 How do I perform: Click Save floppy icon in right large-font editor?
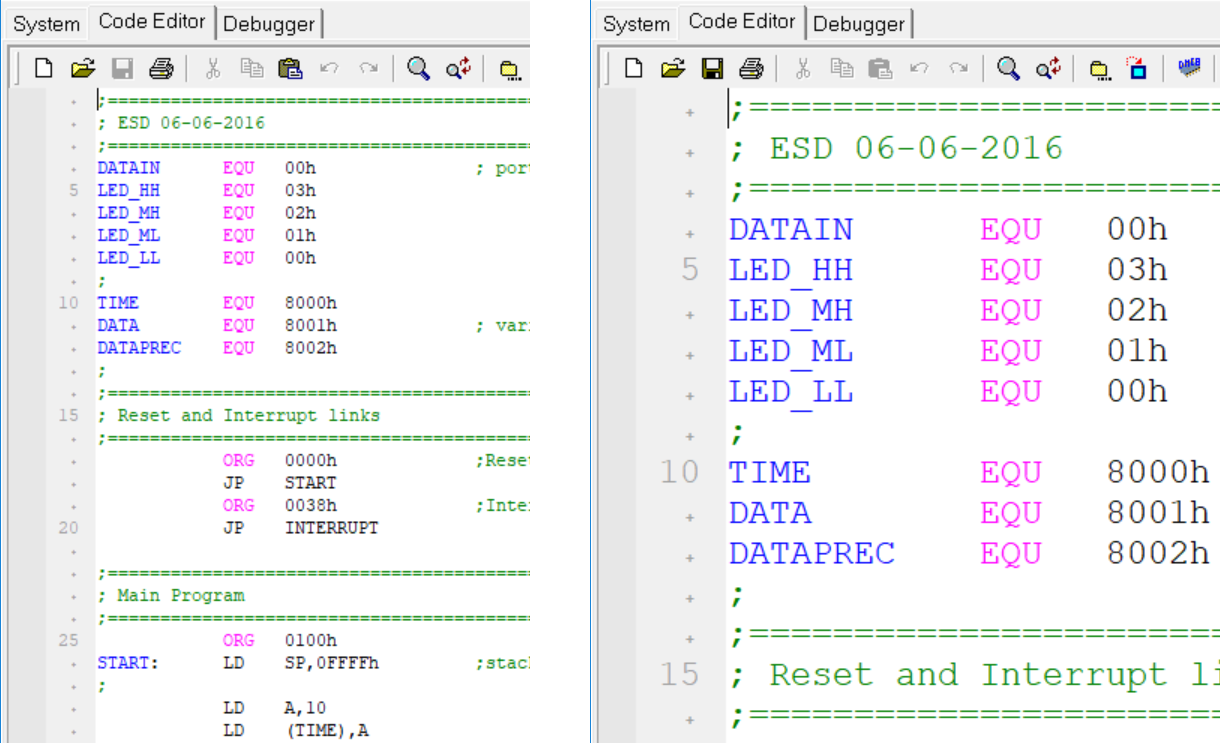(712, 68)
